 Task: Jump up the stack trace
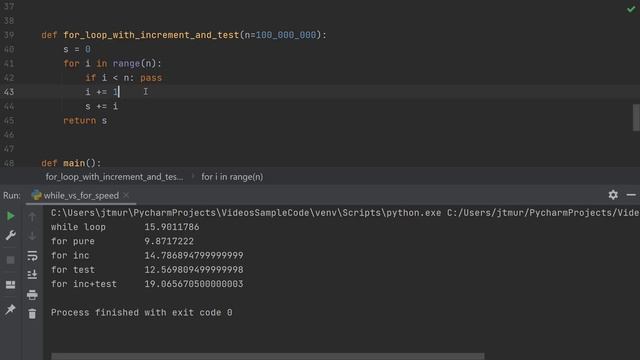[x=32, y=217]
